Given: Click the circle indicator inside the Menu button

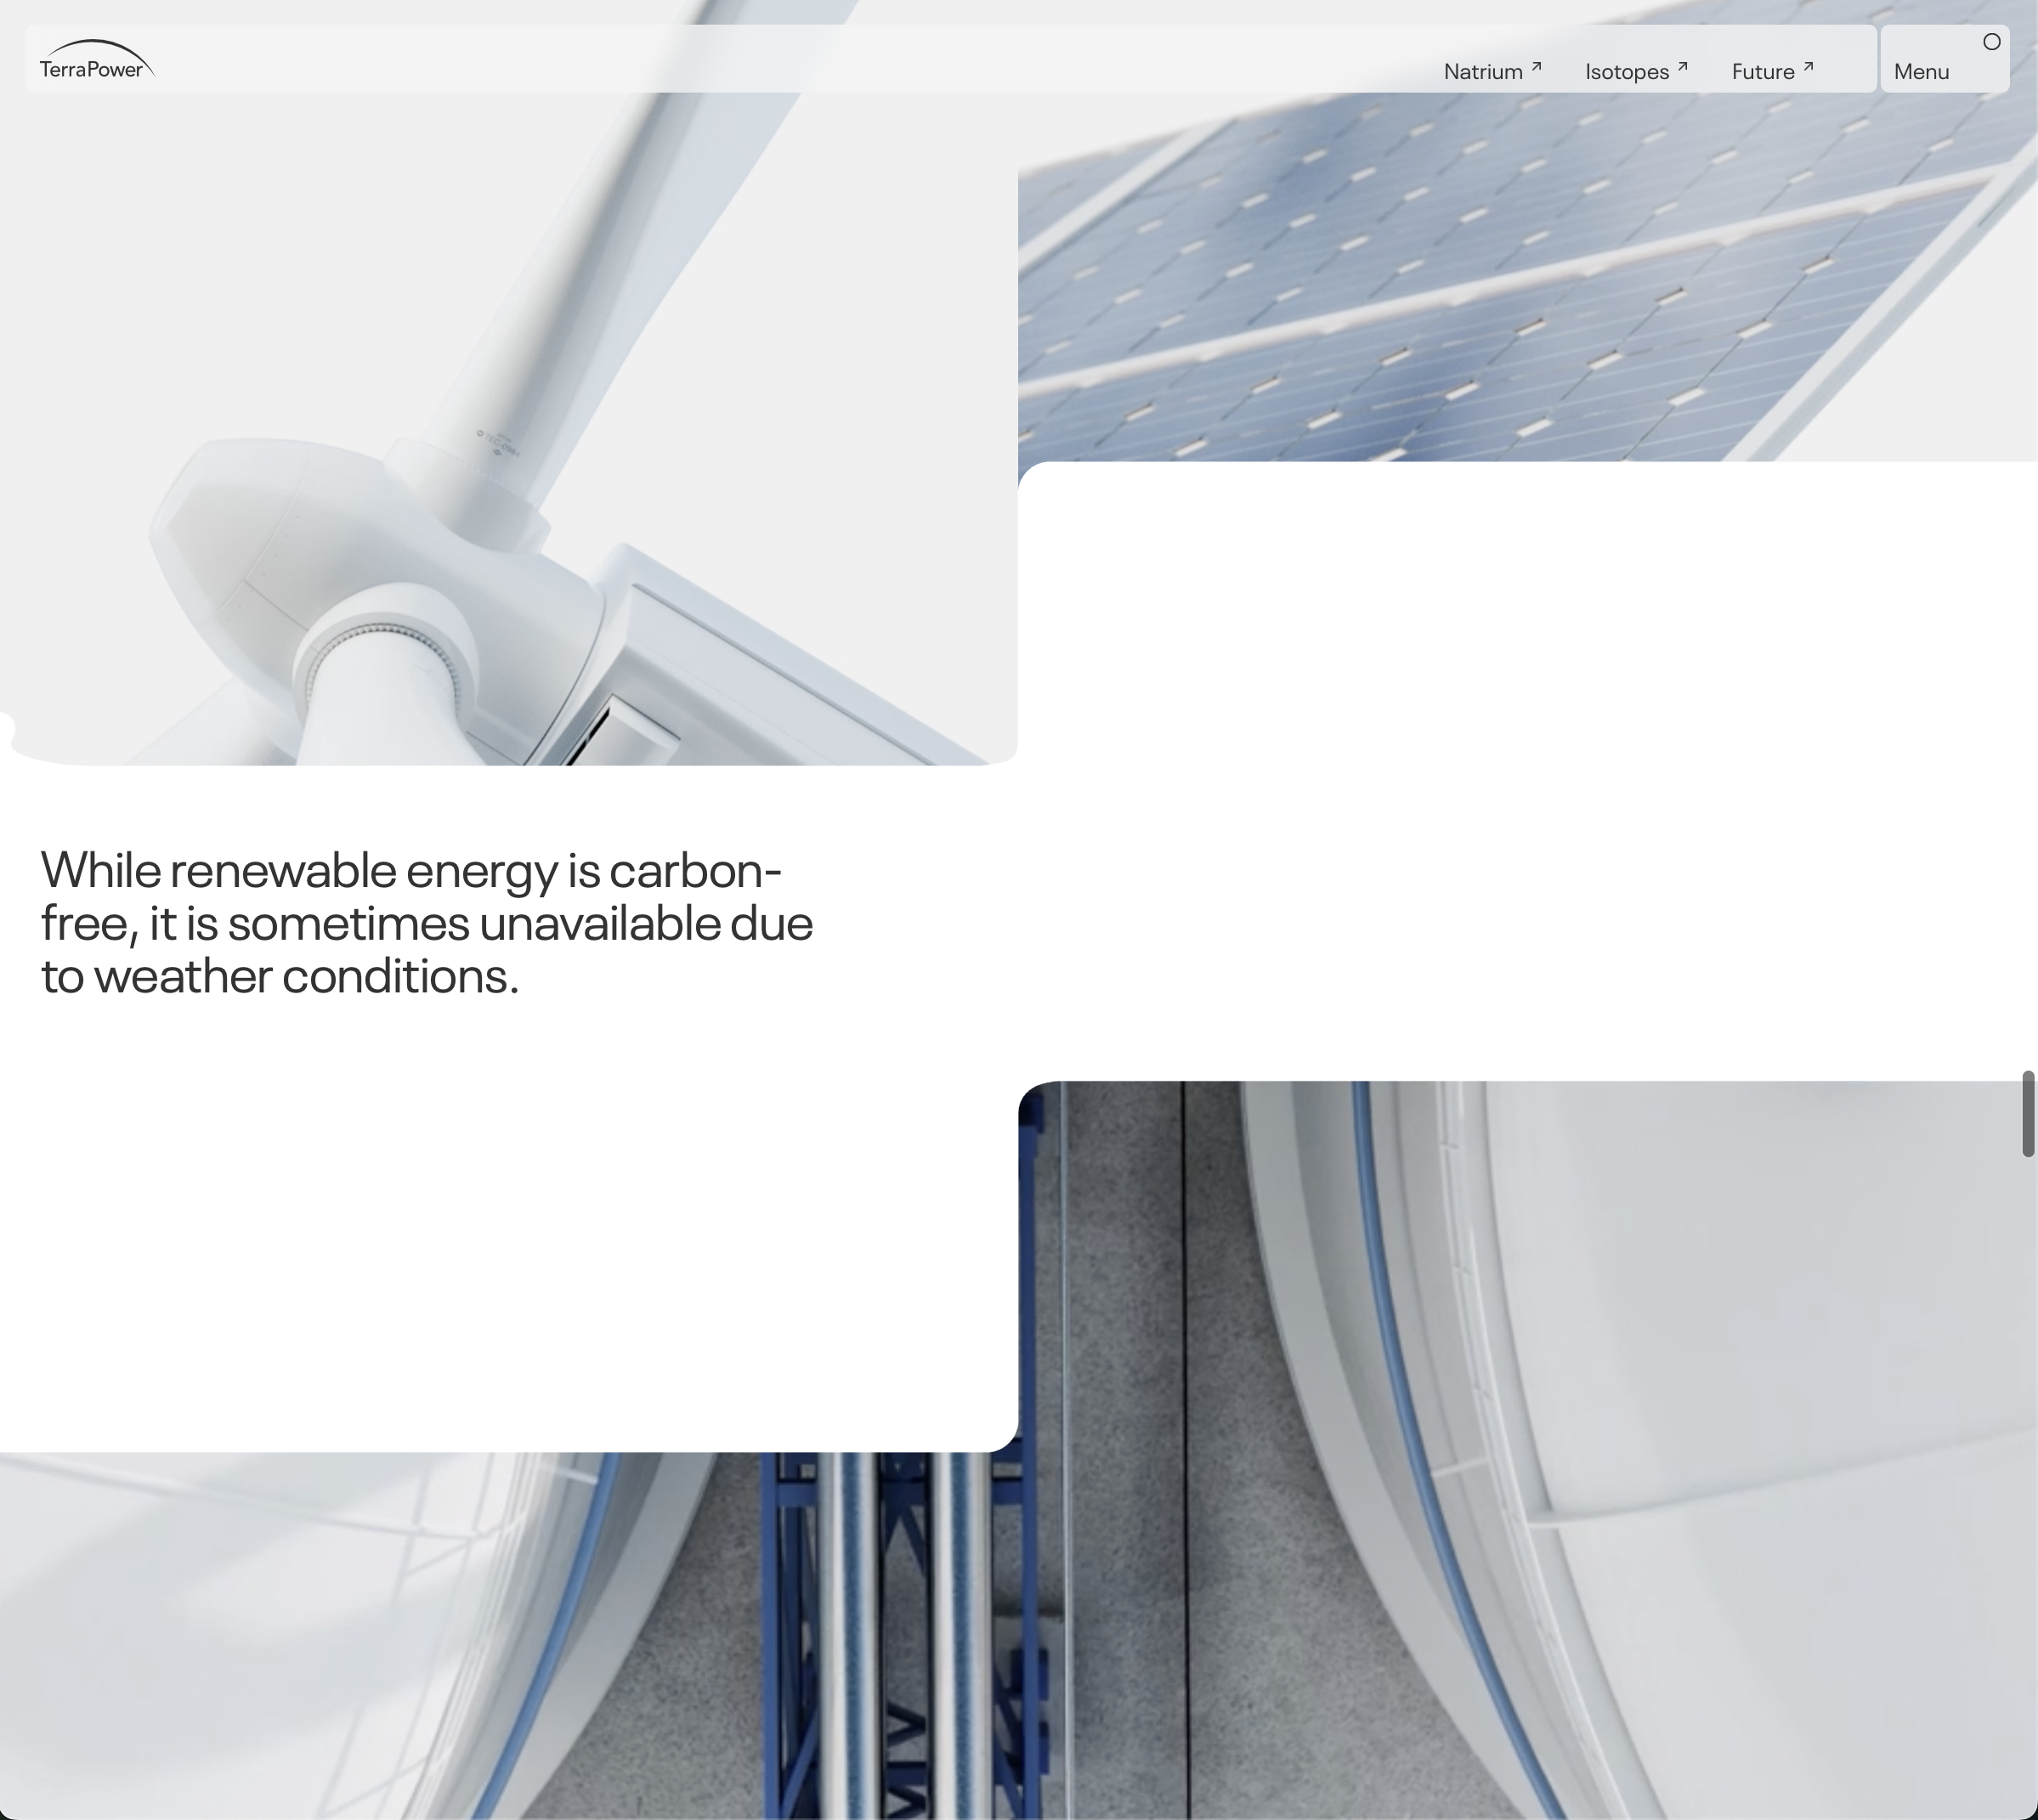Looking at the screenshot, I should click(1992, 41).
